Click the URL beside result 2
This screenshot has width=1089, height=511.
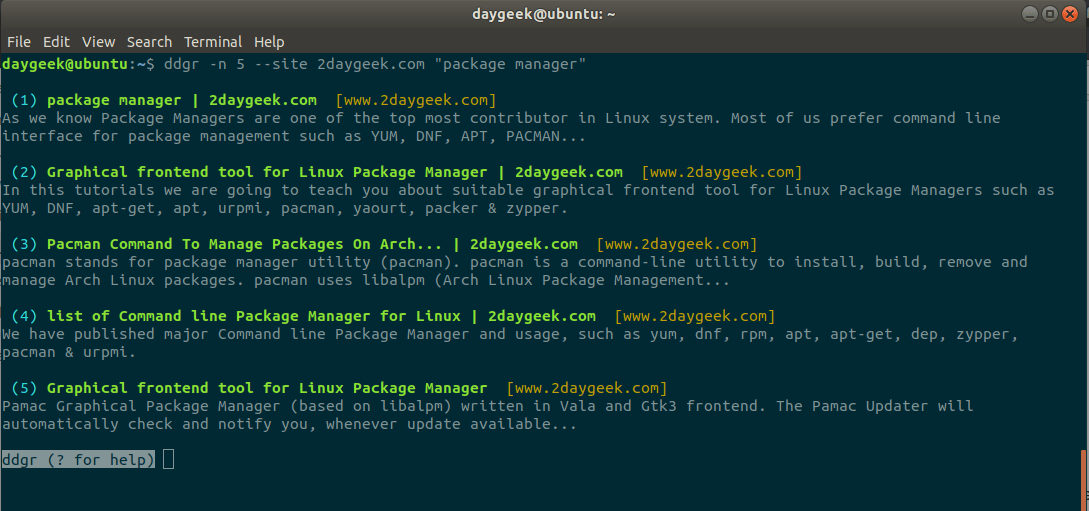pyautogui.click(x=721, y=172)
